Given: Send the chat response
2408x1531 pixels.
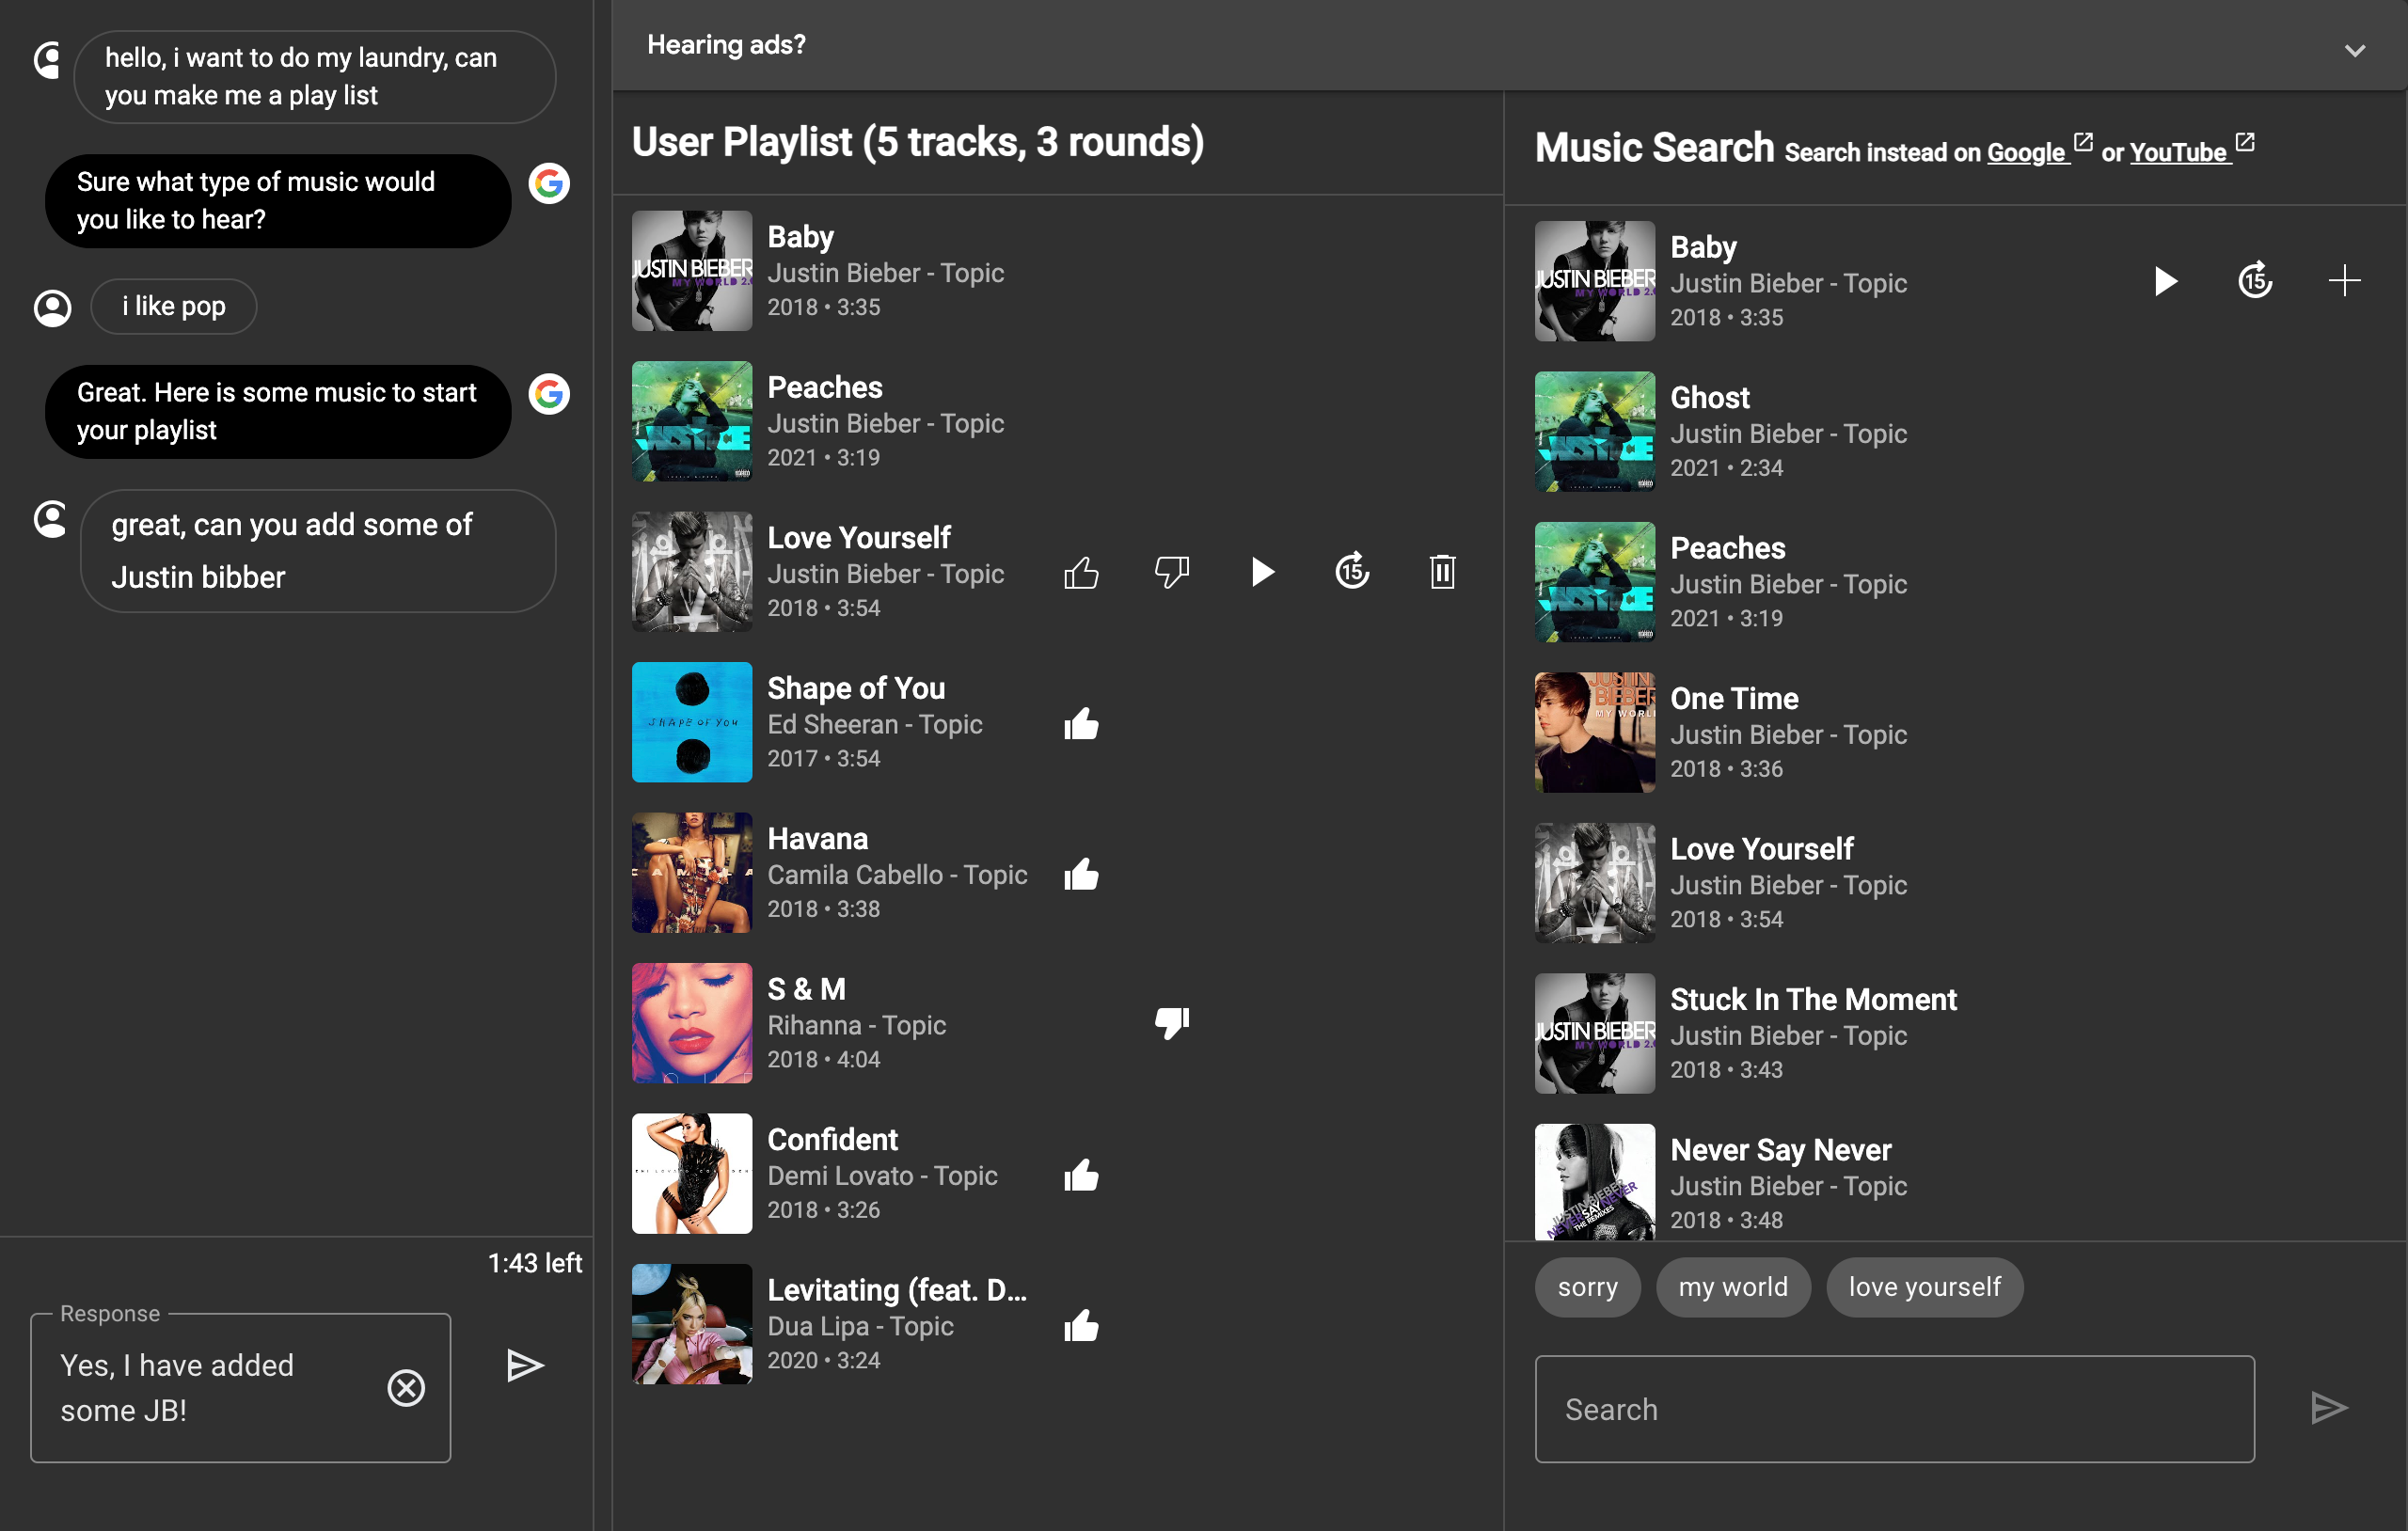Looking at the screenshot, I should coord(525,1365).
